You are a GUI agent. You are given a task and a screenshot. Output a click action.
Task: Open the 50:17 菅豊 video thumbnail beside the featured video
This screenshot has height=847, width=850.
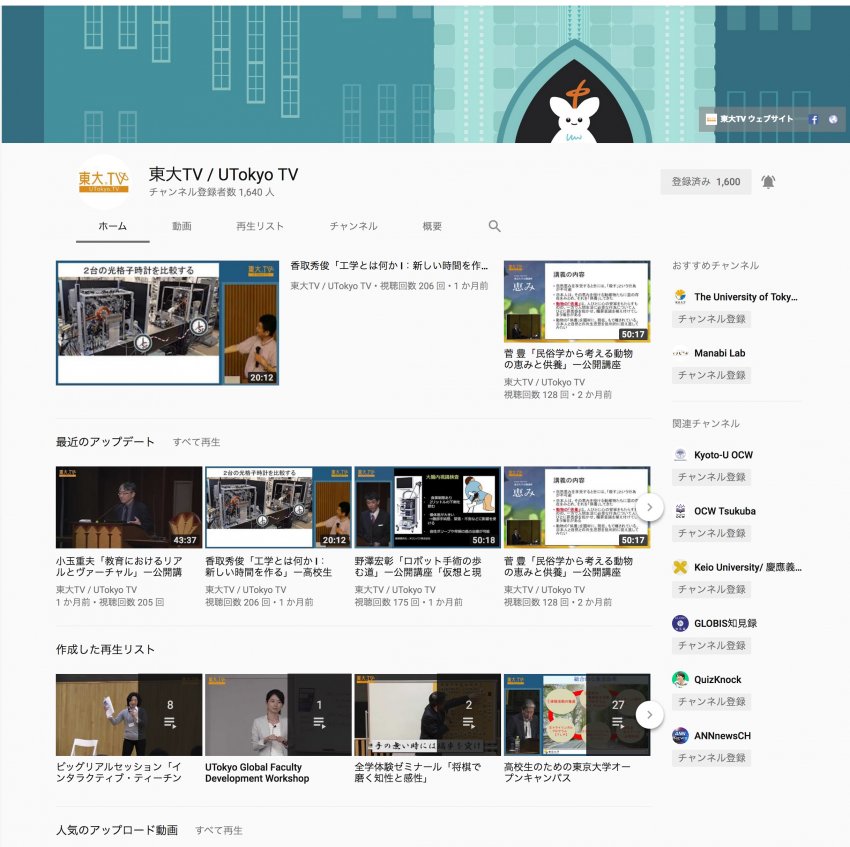coord(577,301)
